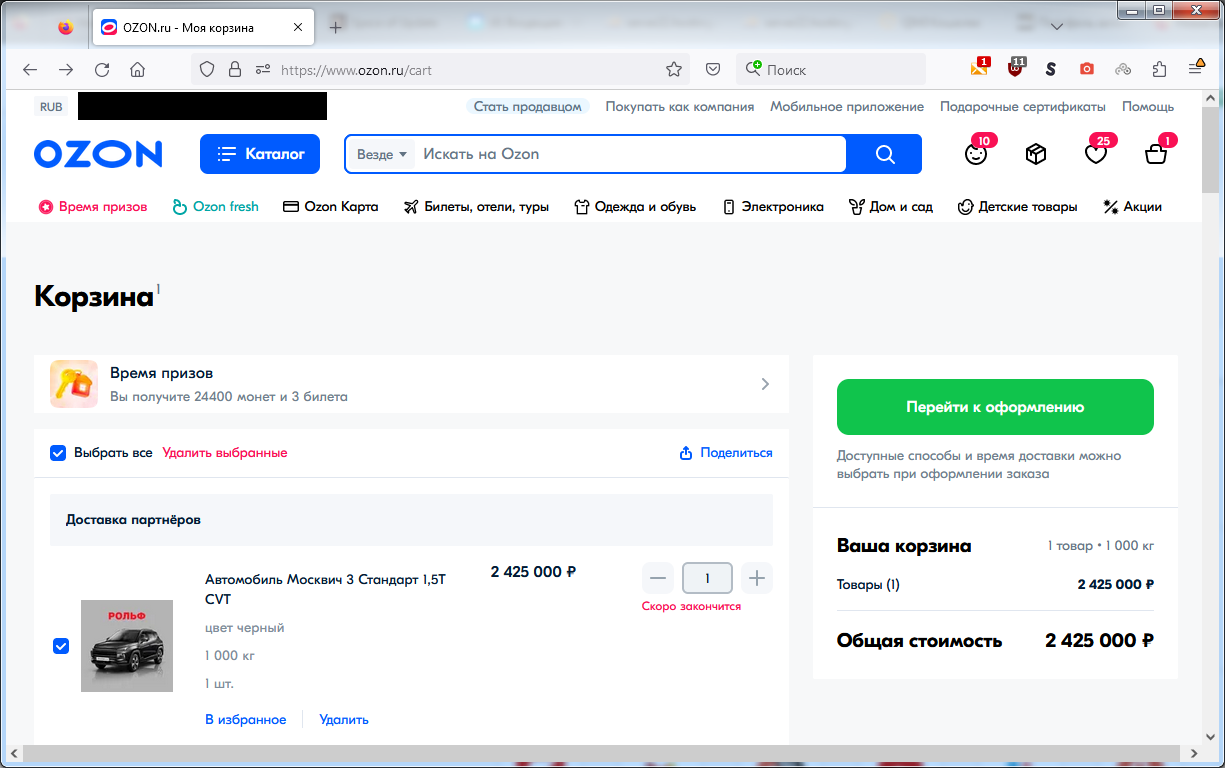Add item via В избранное link

(246, 720)
